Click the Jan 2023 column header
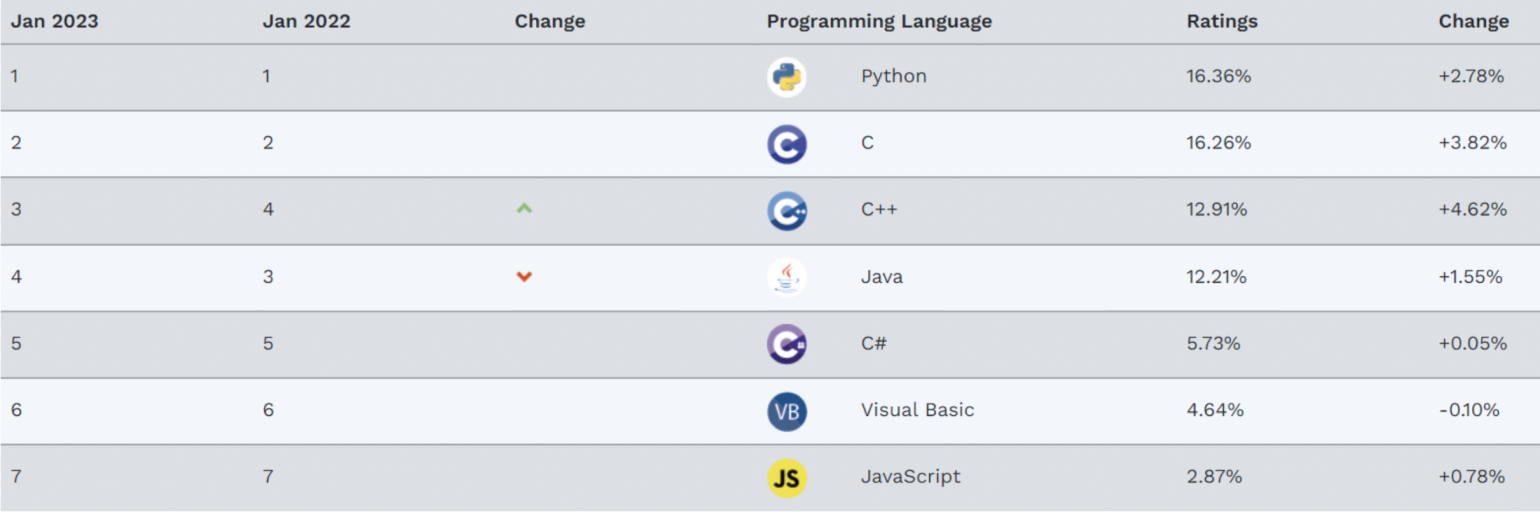The image size is (1540, 512). pyautogui.click(x=55, y=21)
